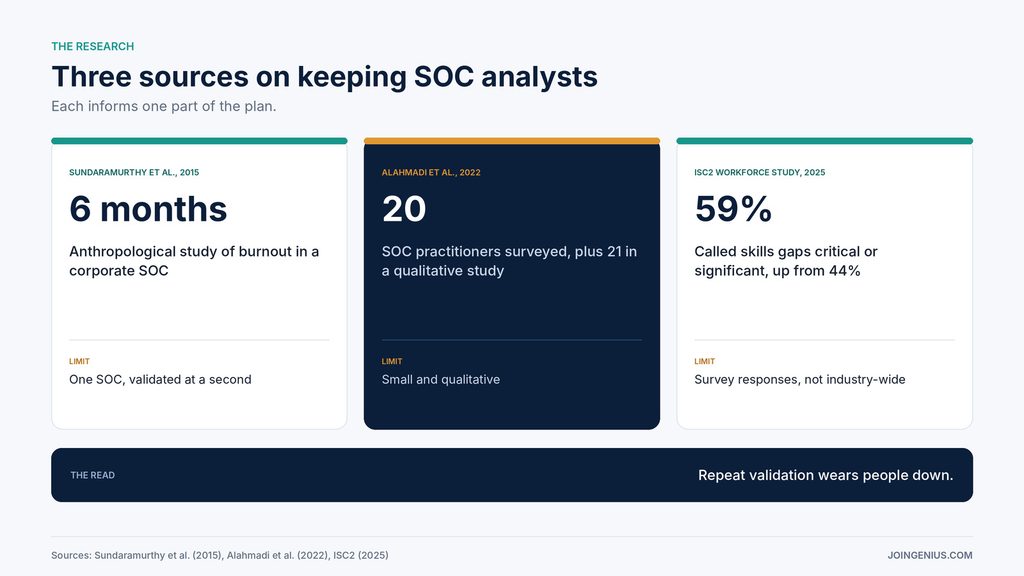Image resolution: width=1024 pixels, height=576 pixels.
Task: Click the 'THE READ' label
Action: coord(93,475)
